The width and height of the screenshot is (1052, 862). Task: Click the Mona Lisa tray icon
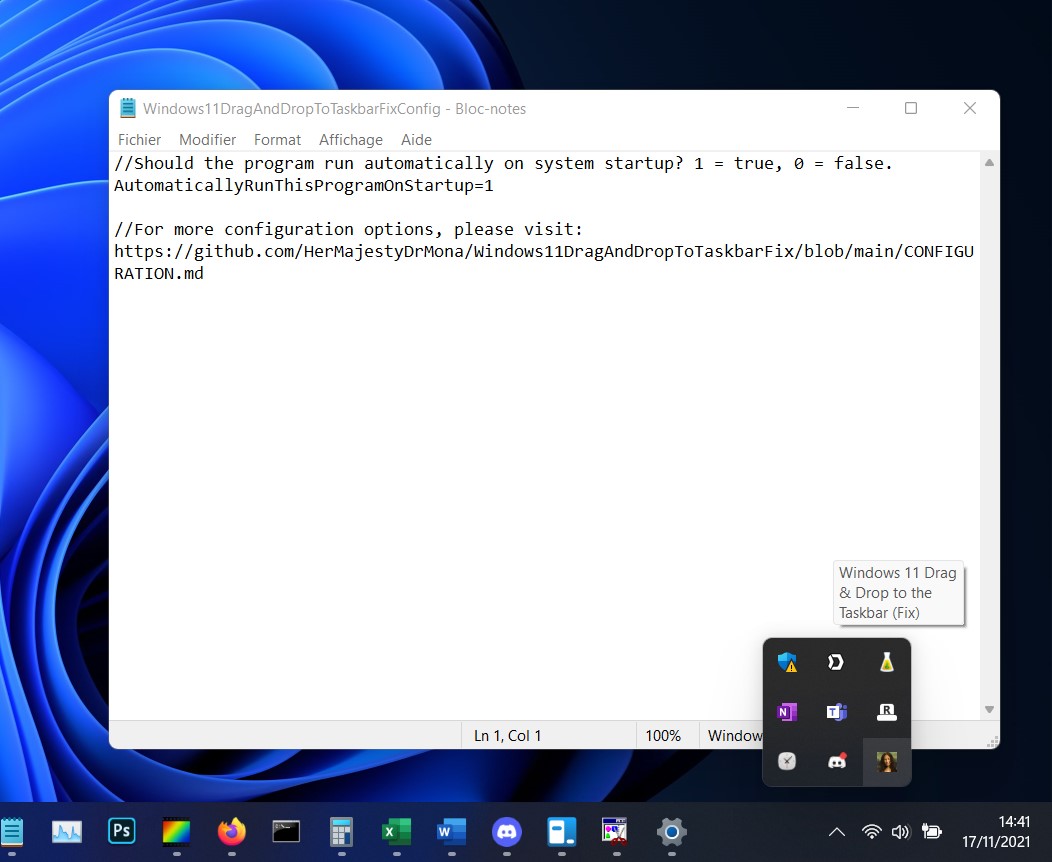coord(887,761)
